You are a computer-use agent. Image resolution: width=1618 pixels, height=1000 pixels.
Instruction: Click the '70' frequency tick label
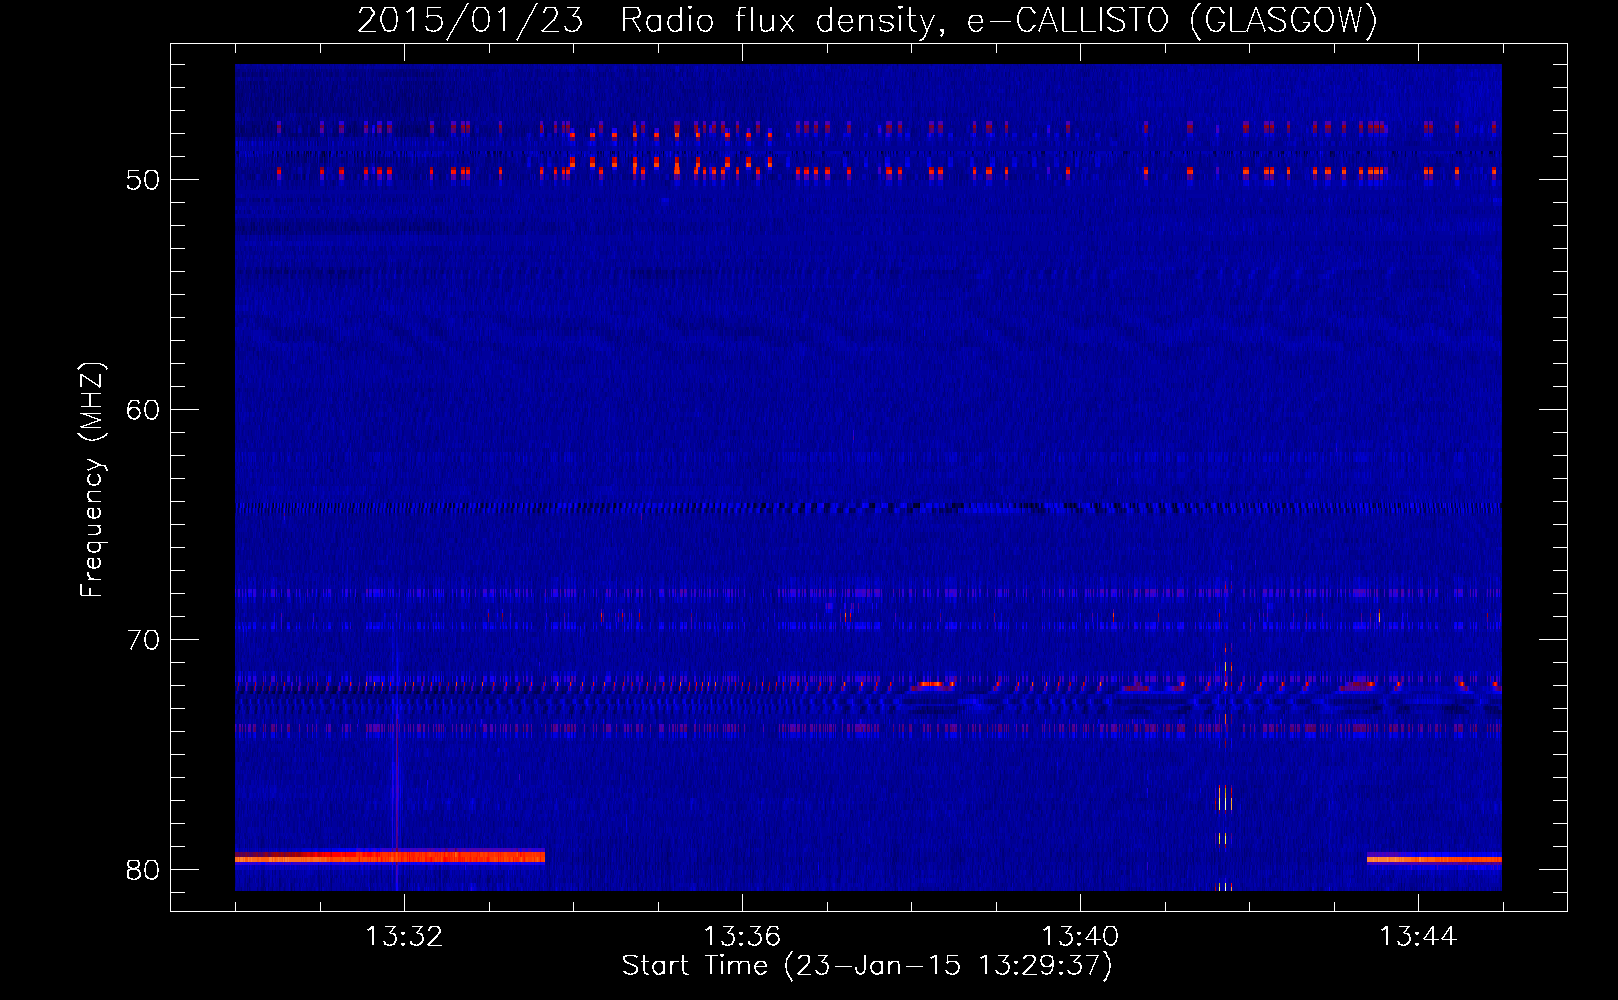click(143, 640)
